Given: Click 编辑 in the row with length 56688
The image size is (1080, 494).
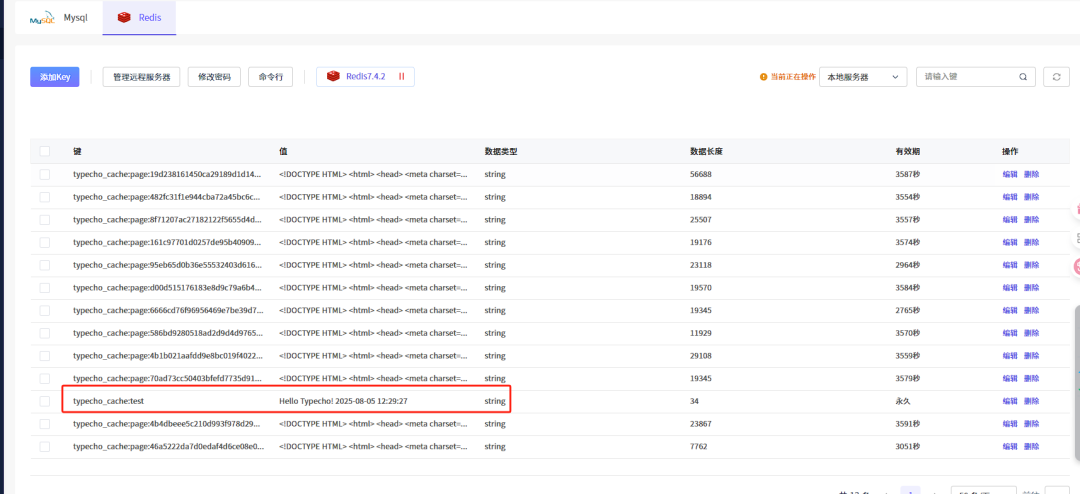Looking at the screenshot, I should click(1010, 174).
